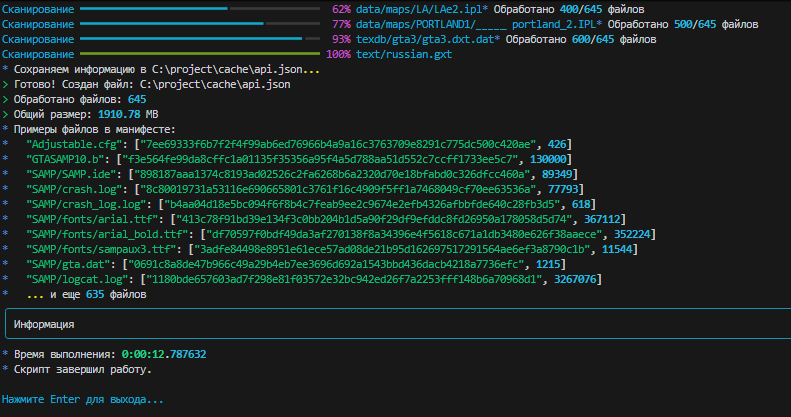Click the file size value 367112

(x=602, y=219)
